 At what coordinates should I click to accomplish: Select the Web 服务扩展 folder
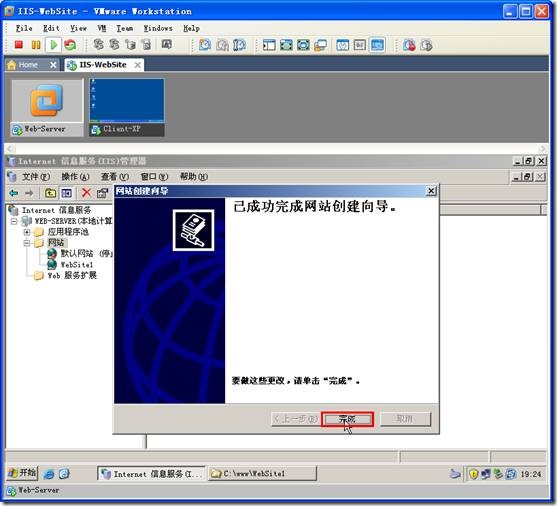(72, 276)
